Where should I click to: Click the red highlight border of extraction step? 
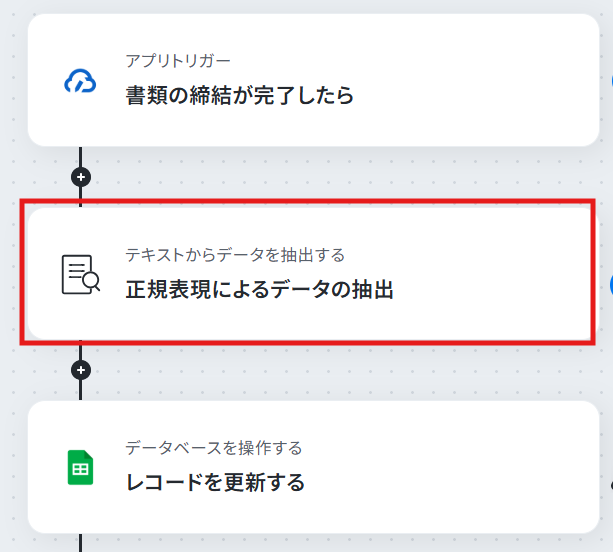(307, 201)
